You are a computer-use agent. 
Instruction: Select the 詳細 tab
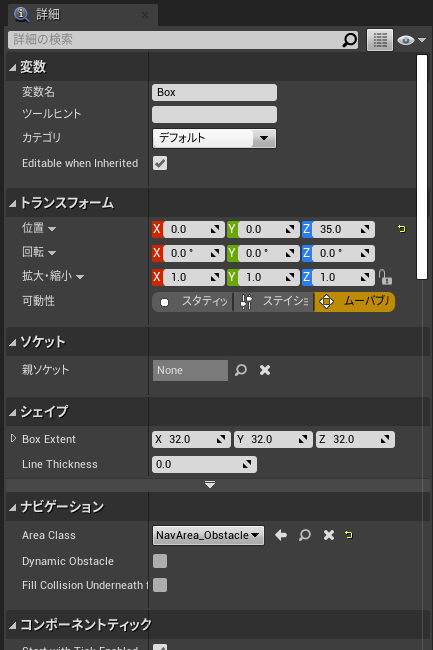coord(79,15)
